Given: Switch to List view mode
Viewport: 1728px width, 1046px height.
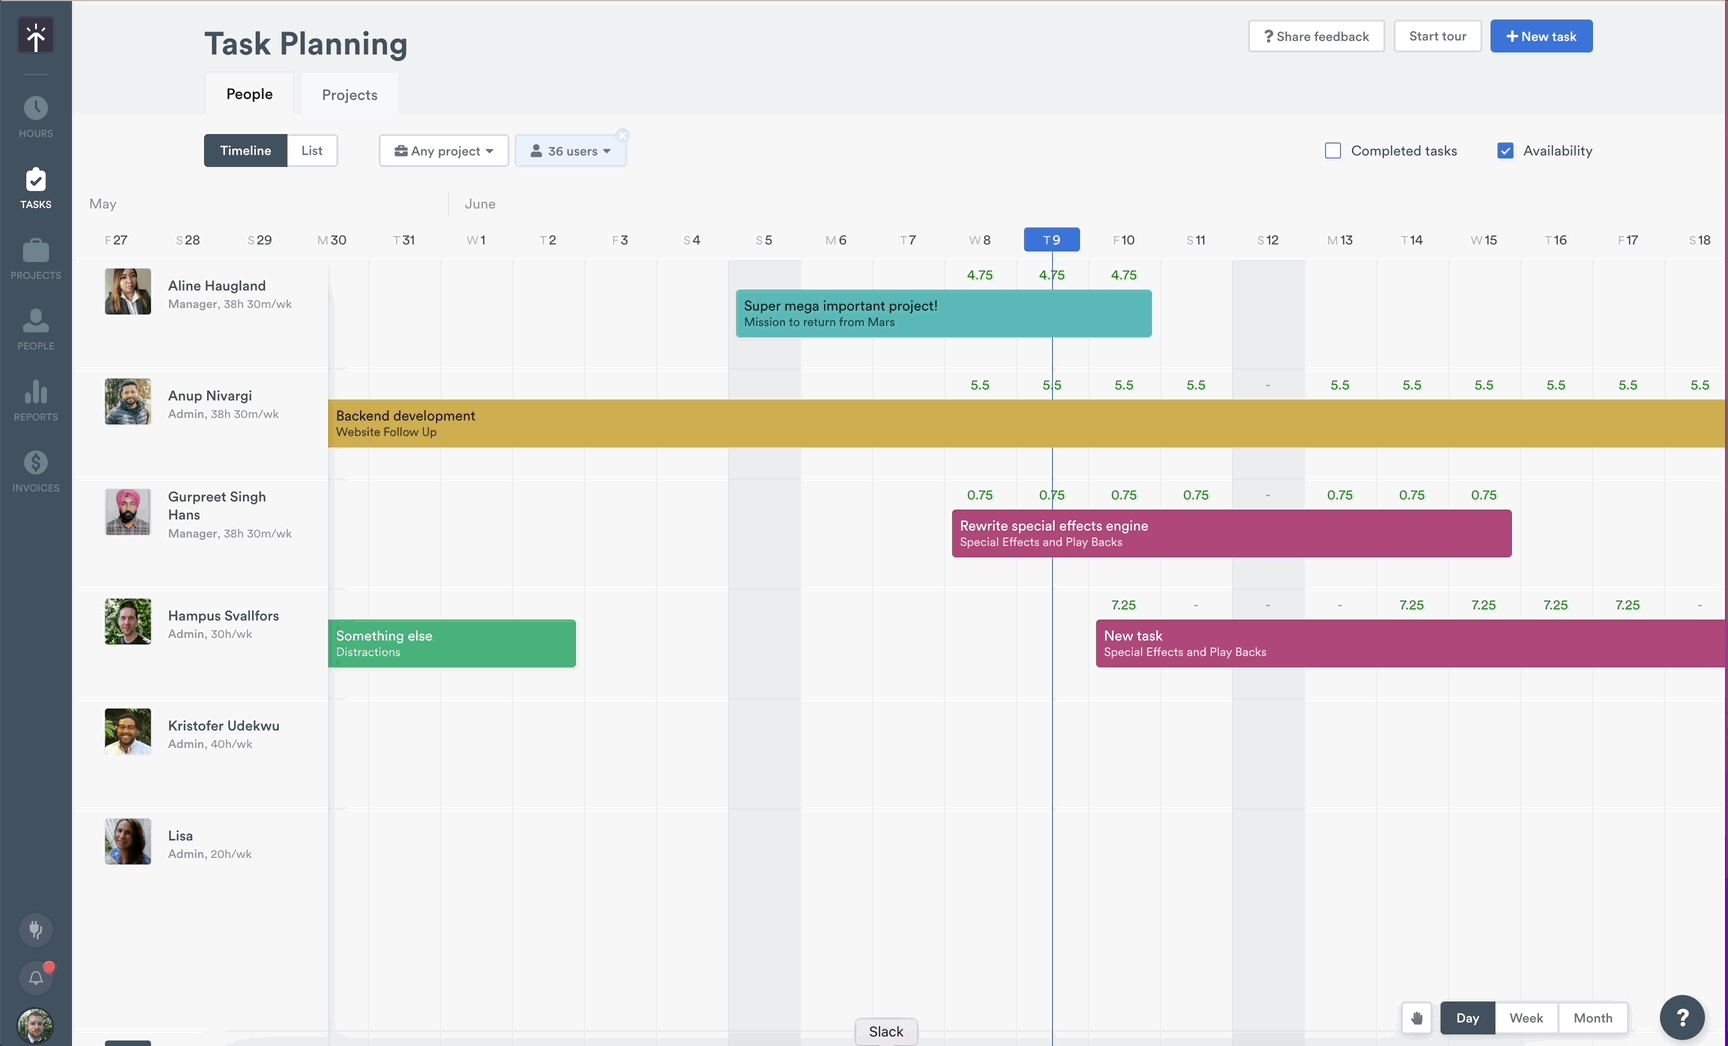Looking at the screenshot, I should point(311,150).
